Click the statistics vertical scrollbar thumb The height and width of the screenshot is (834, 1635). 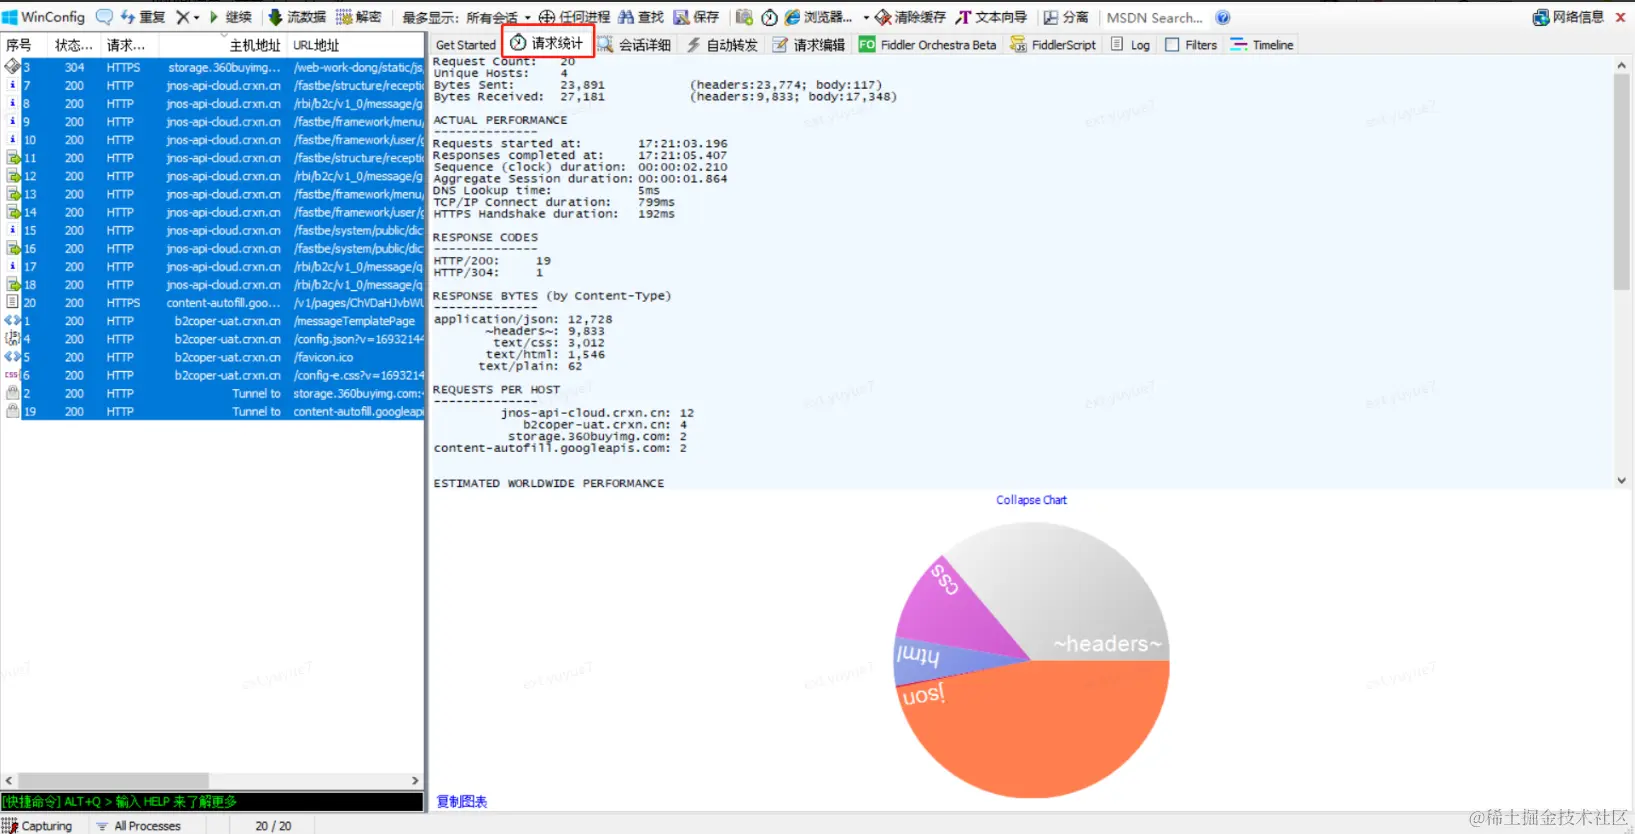coord(1621,182)
